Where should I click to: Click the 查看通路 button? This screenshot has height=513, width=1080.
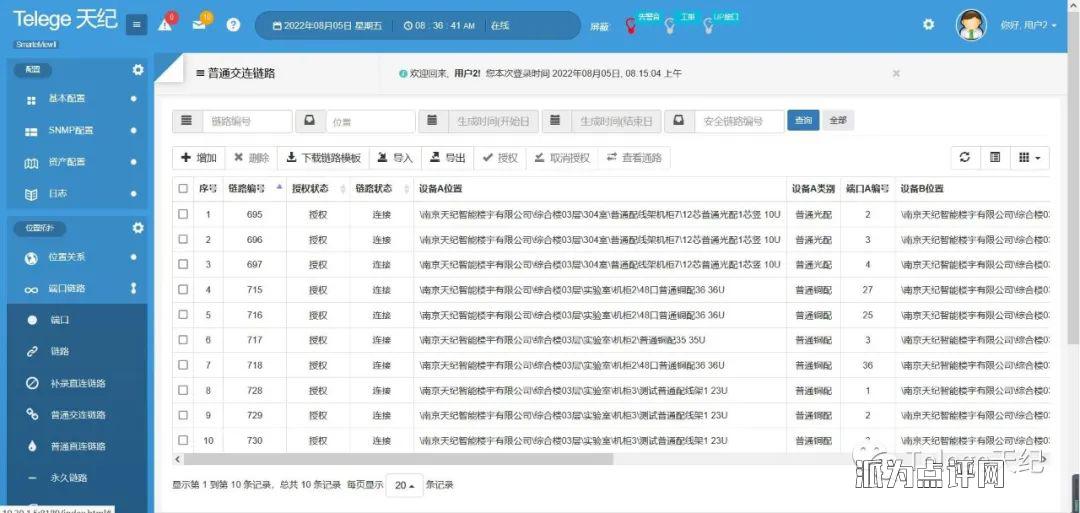tap(634, 158)
